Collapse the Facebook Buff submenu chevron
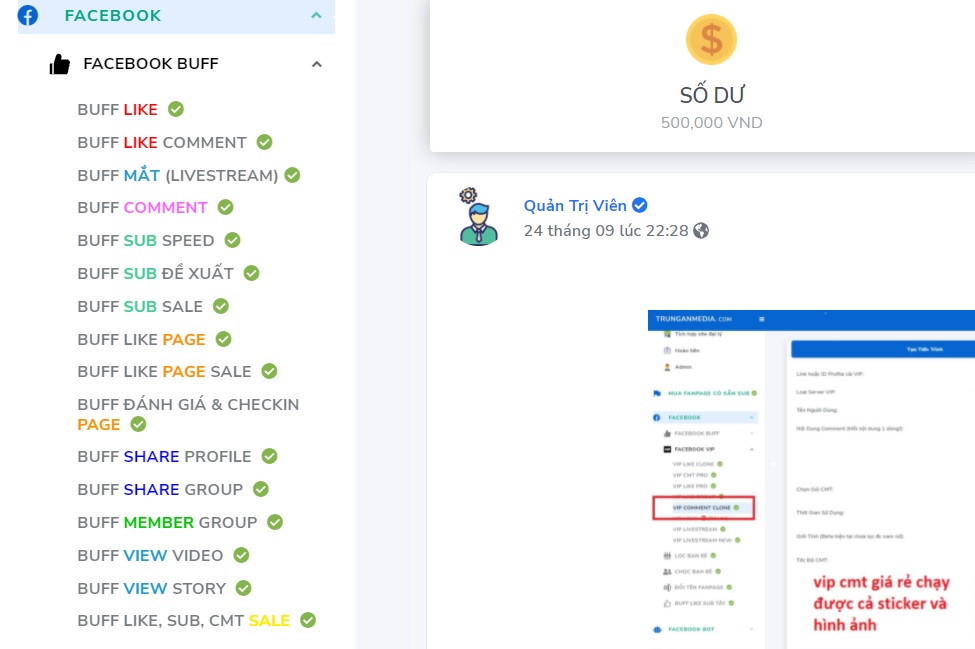 pos(317,64)
